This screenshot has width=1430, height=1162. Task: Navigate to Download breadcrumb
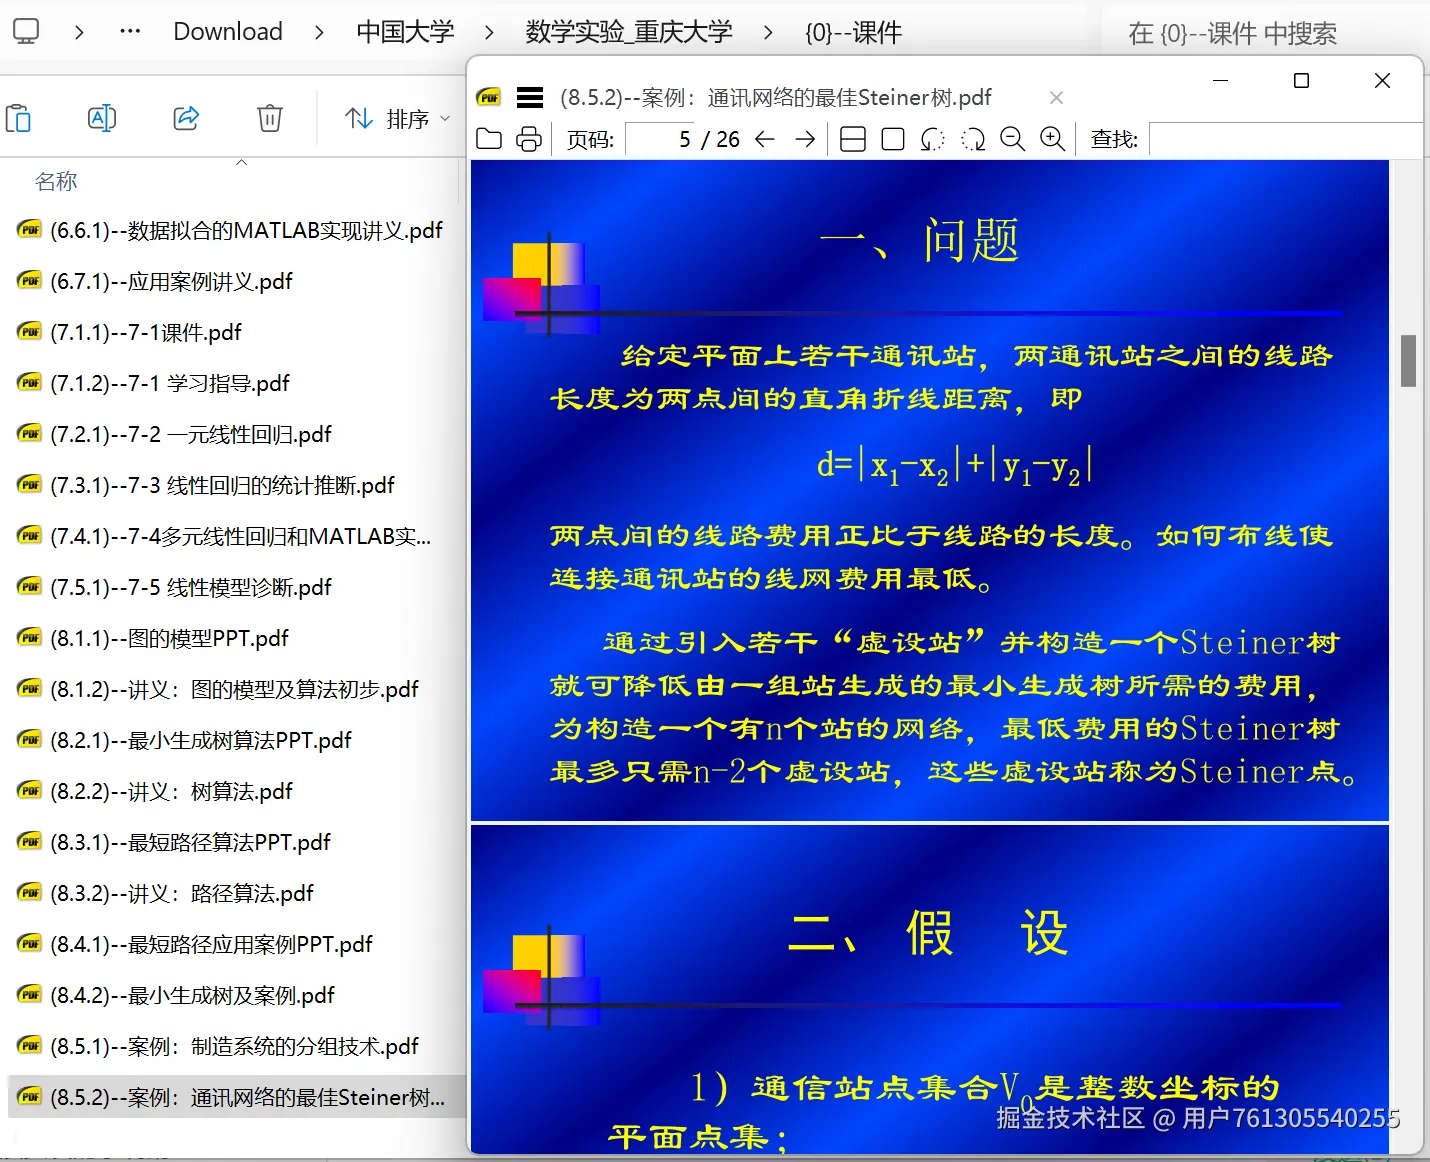point(228,31)
